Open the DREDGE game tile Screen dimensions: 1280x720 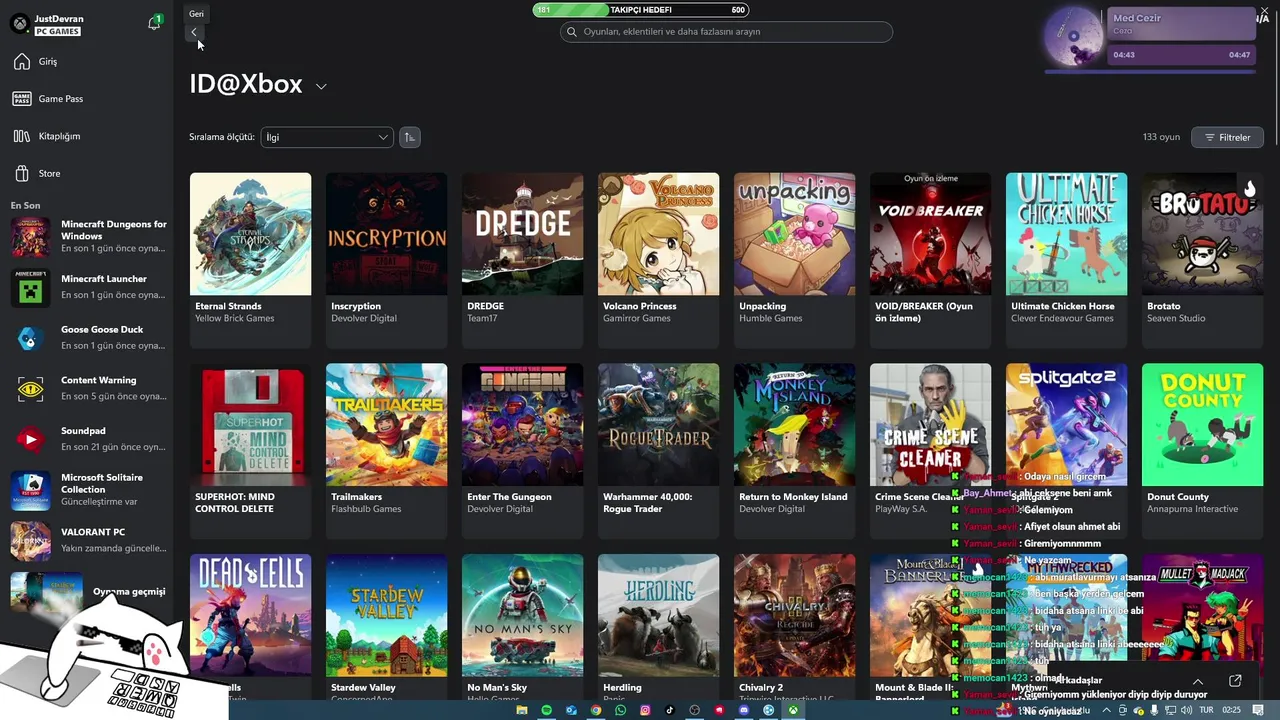click(522, 260)
